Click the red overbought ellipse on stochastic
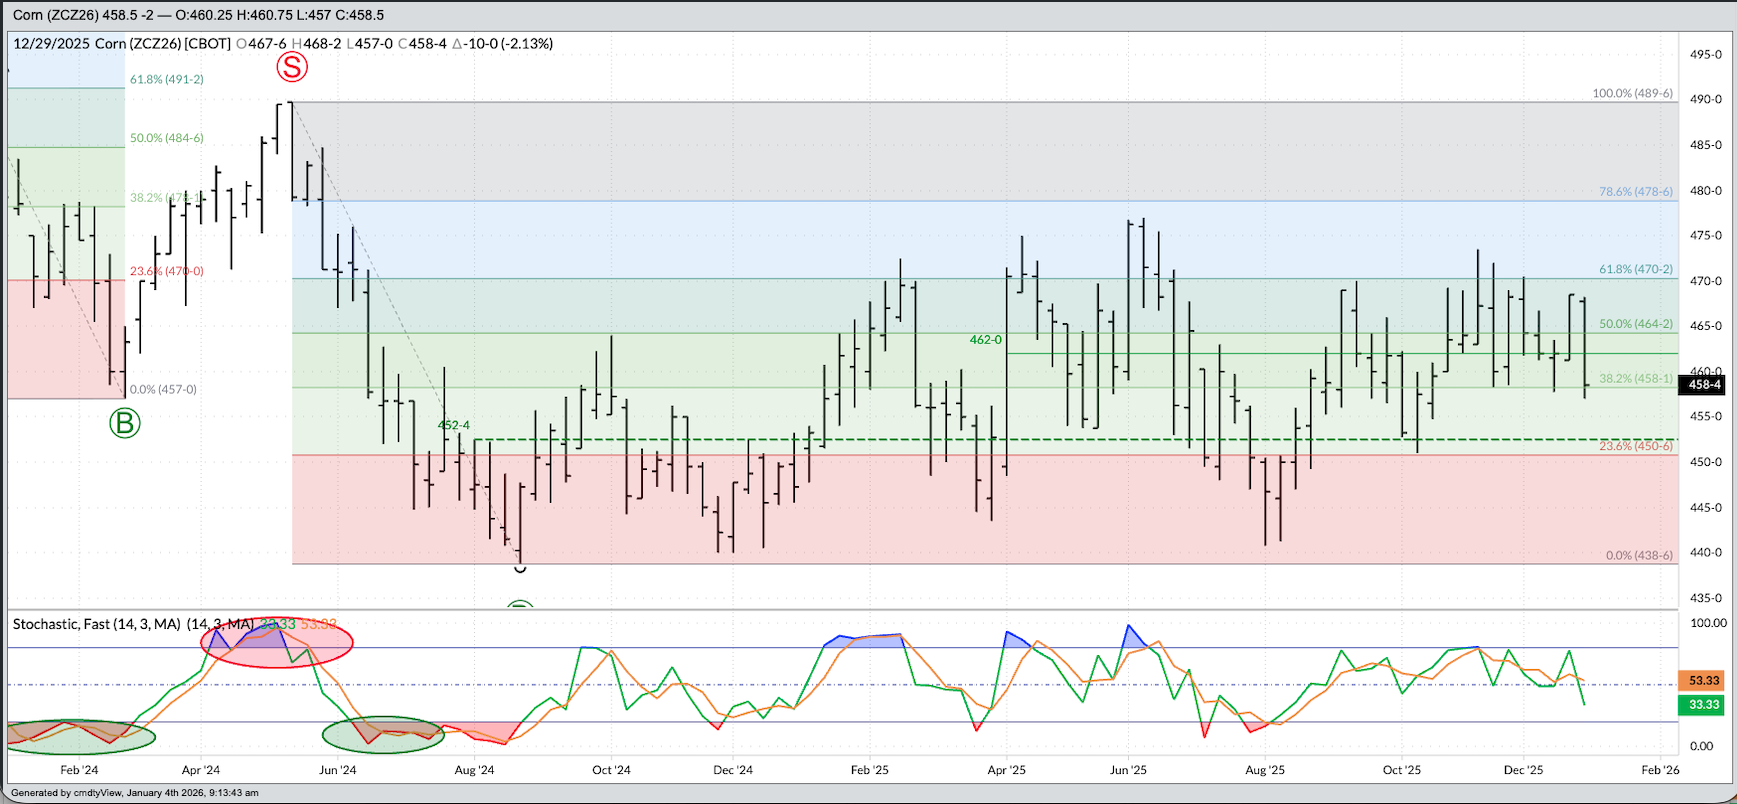 click(277, 642)
